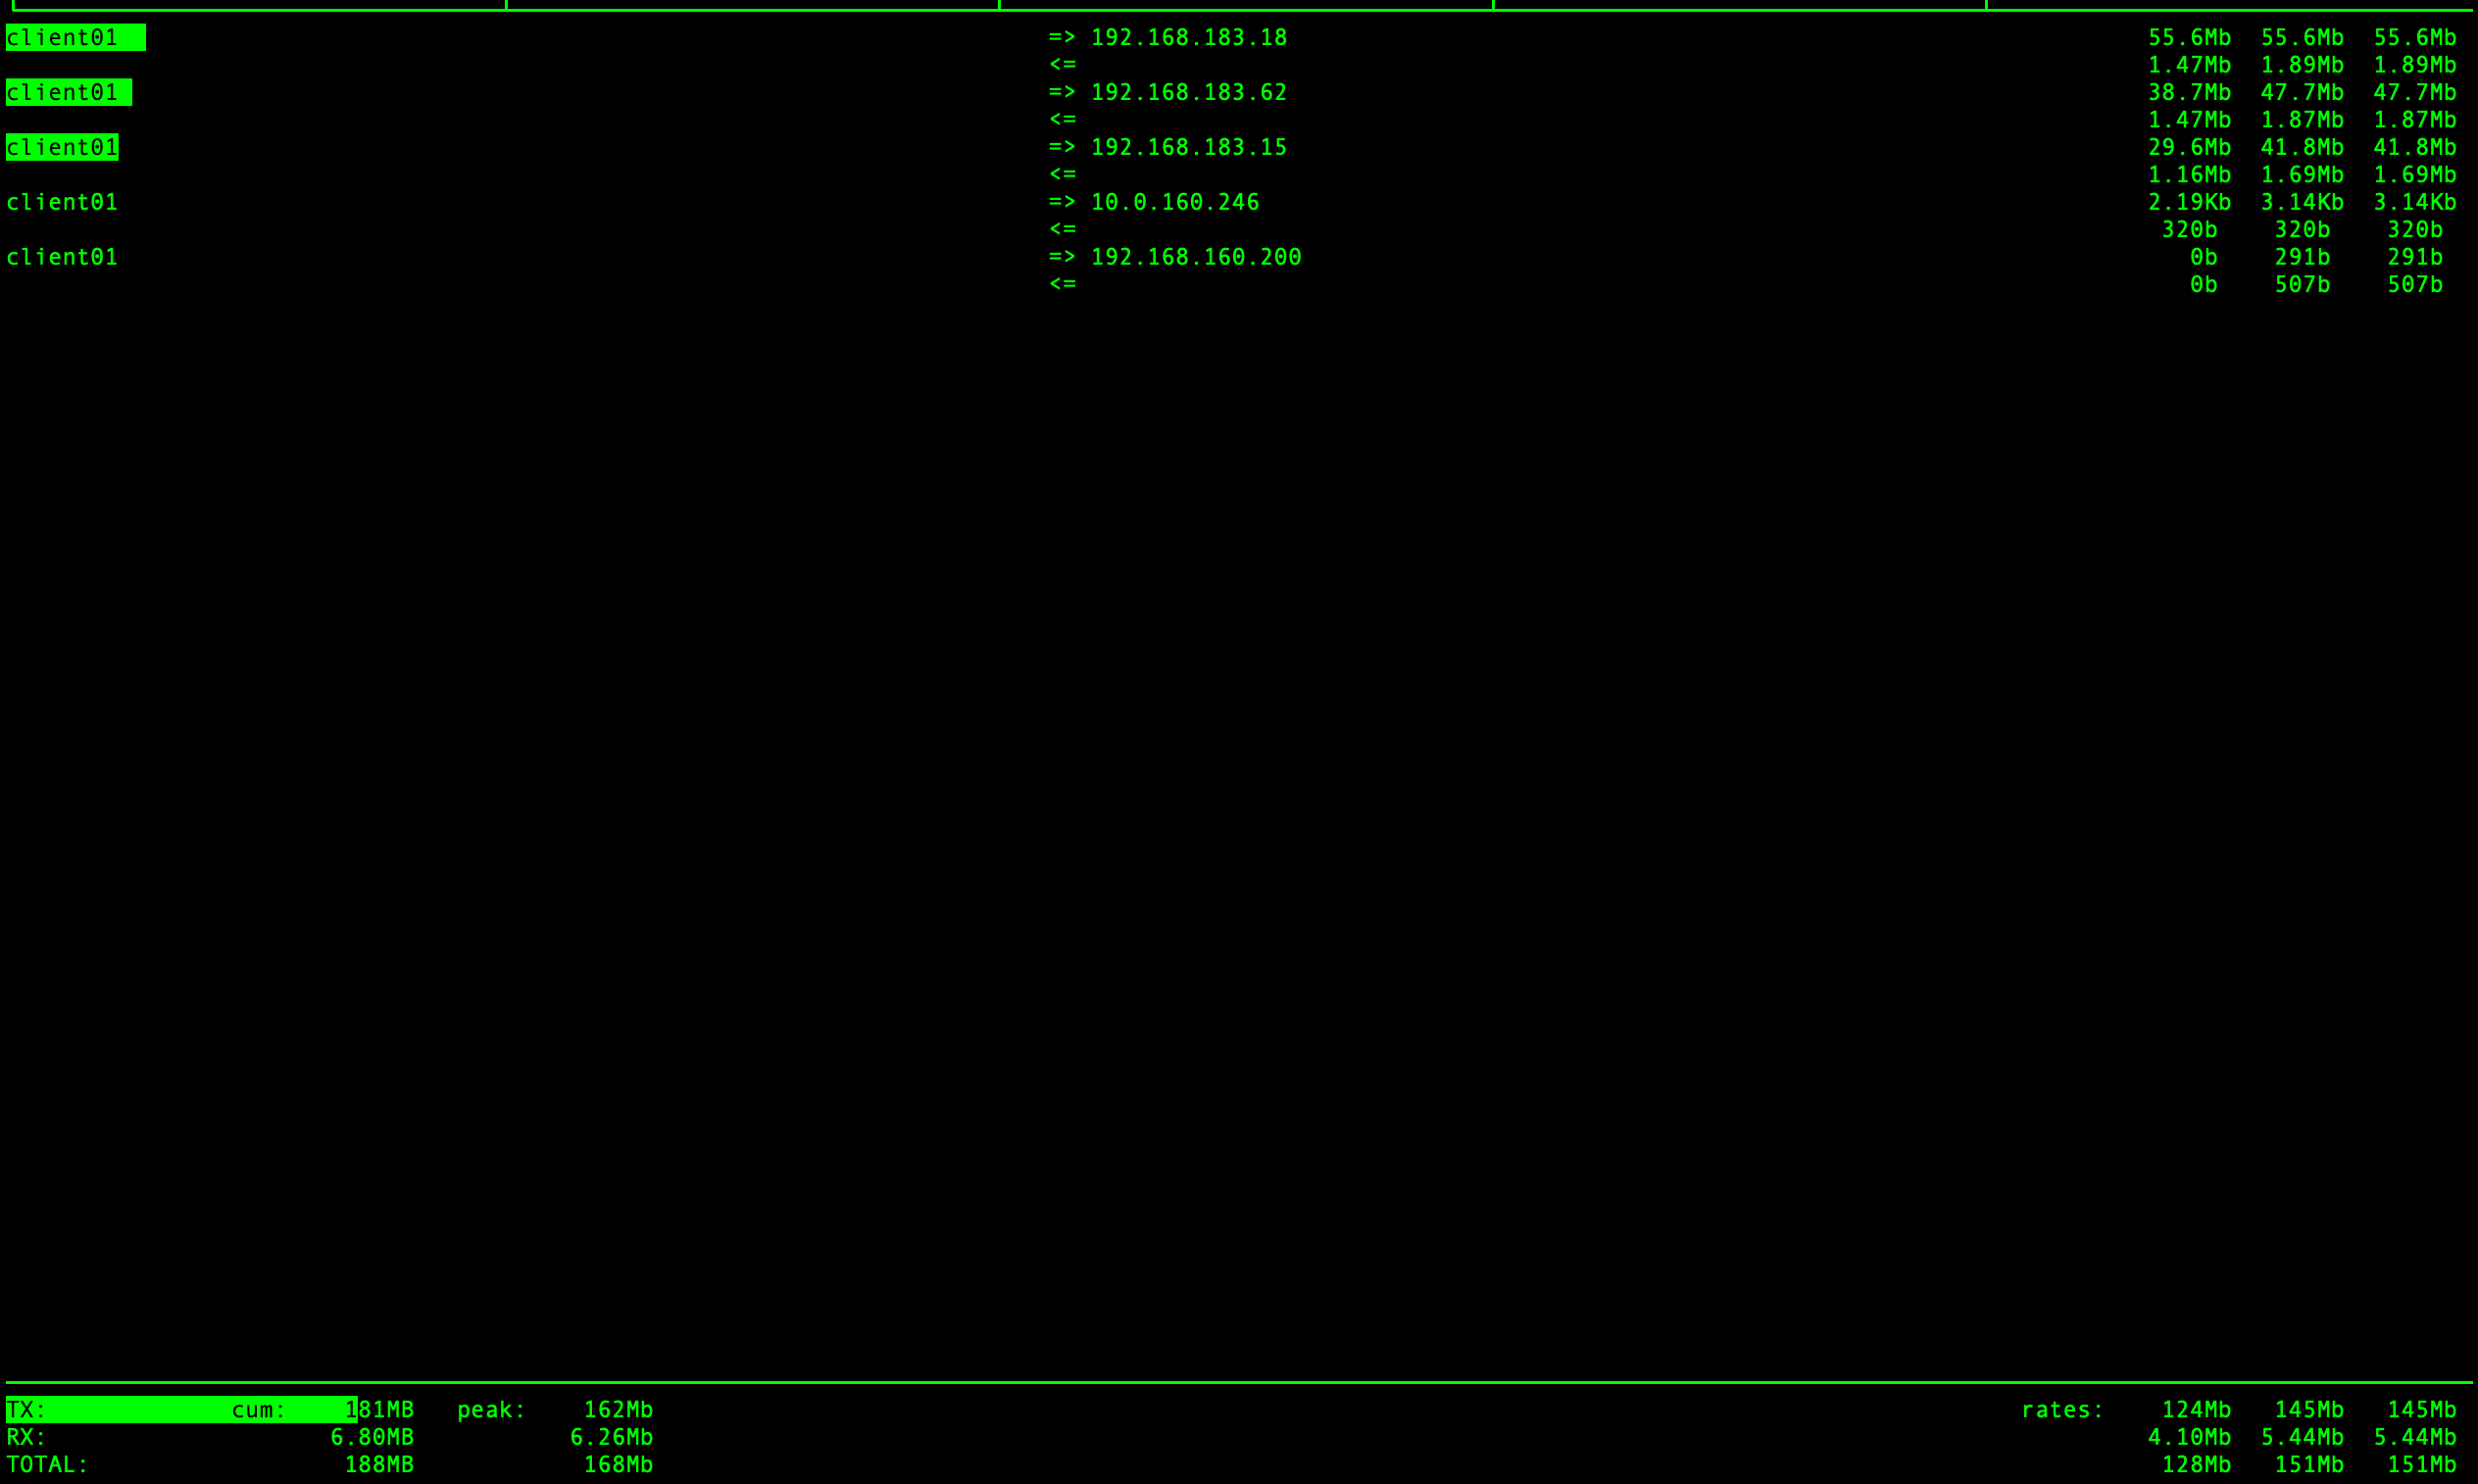Click the 128Mb total rate value
Viewport: 2478px width, 1484px height.
[x=2196, y=1464]
